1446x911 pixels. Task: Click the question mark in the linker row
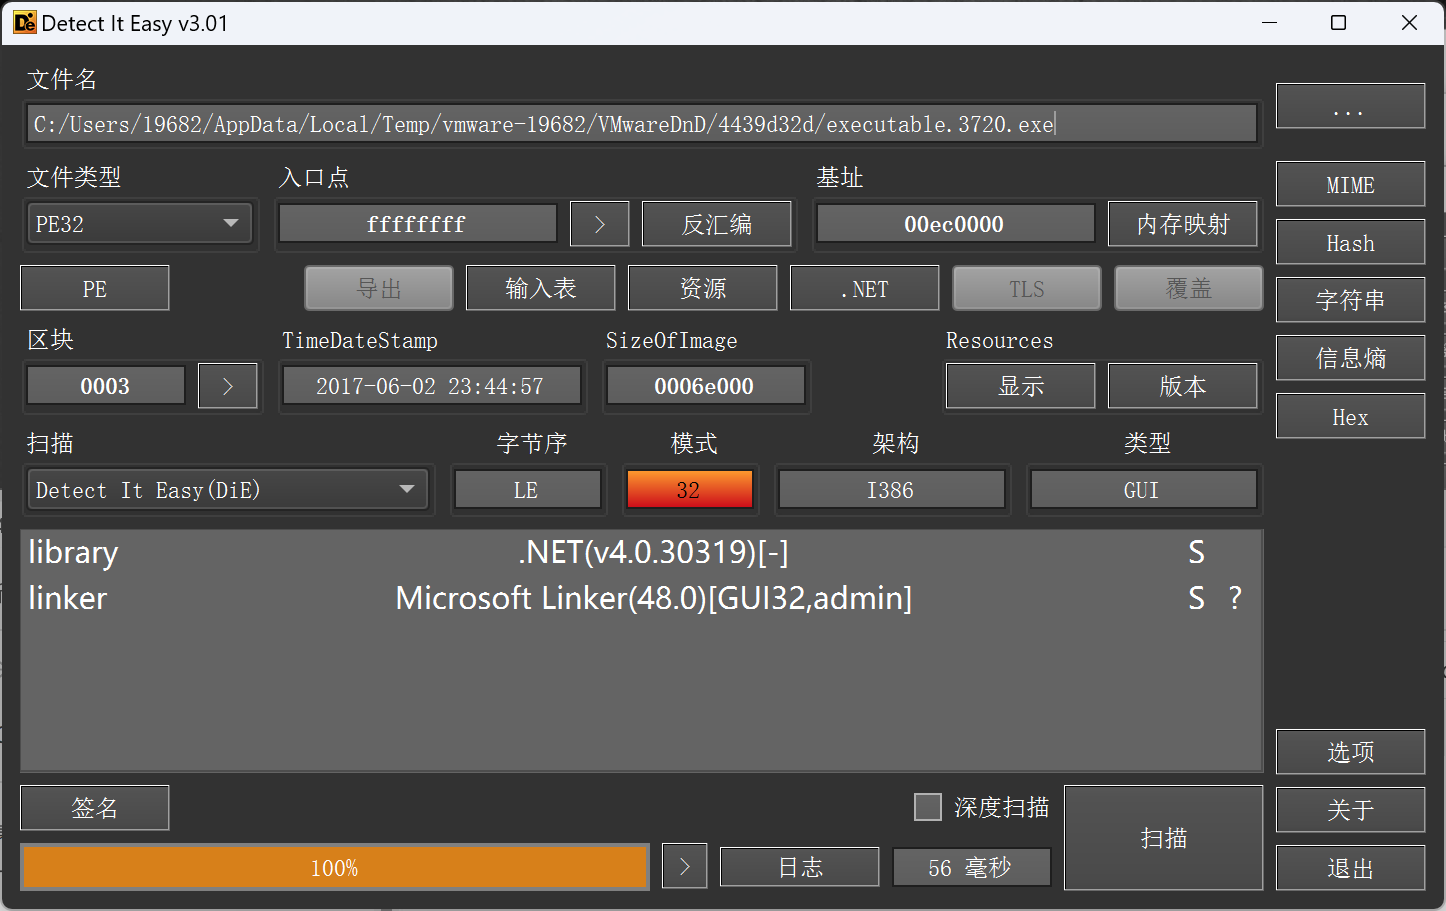coord(1235,598)
